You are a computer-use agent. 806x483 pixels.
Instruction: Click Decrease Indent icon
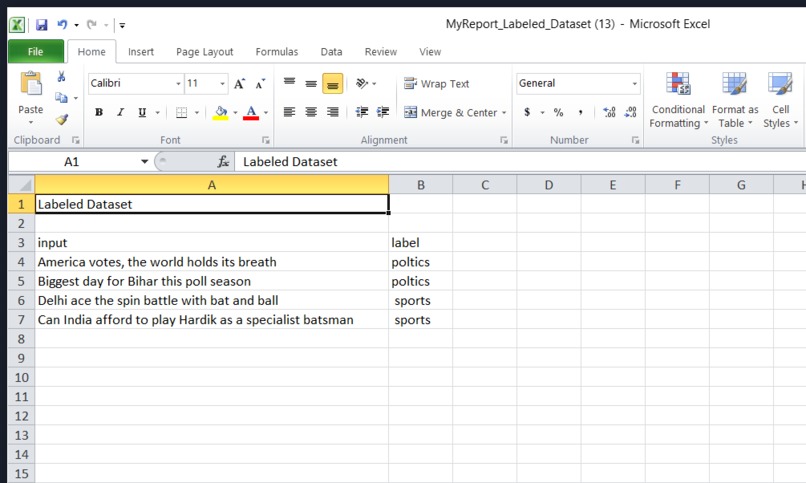(x=362, y=112)
